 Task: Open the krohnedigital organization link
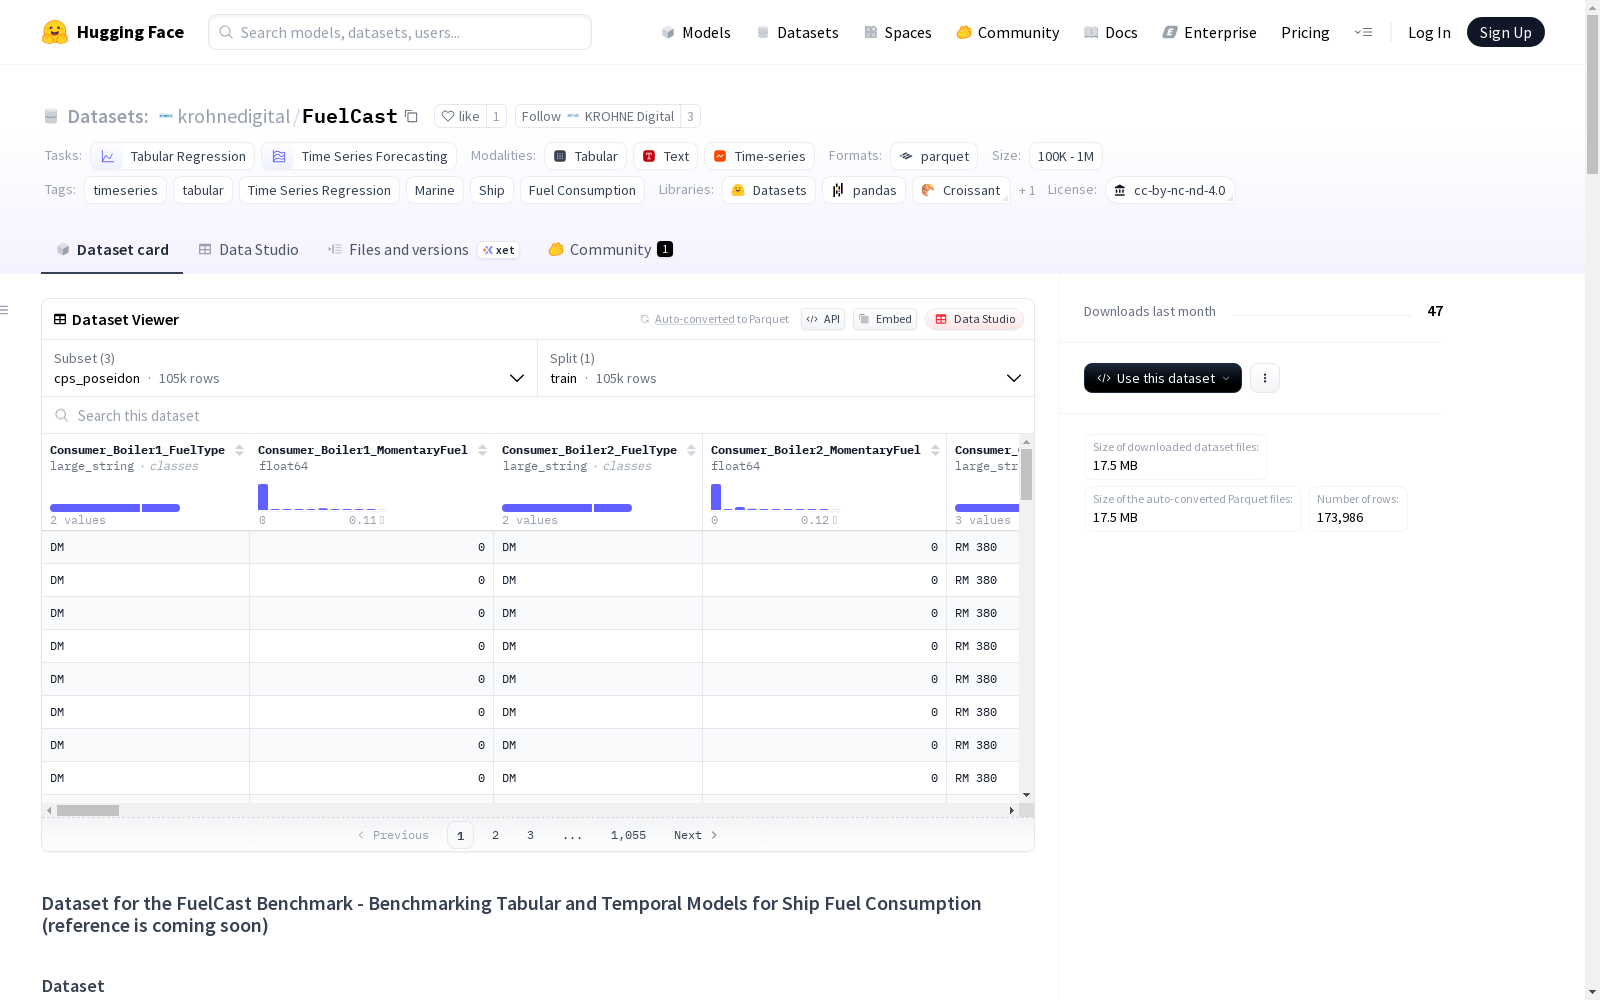[x=234, y=116]
